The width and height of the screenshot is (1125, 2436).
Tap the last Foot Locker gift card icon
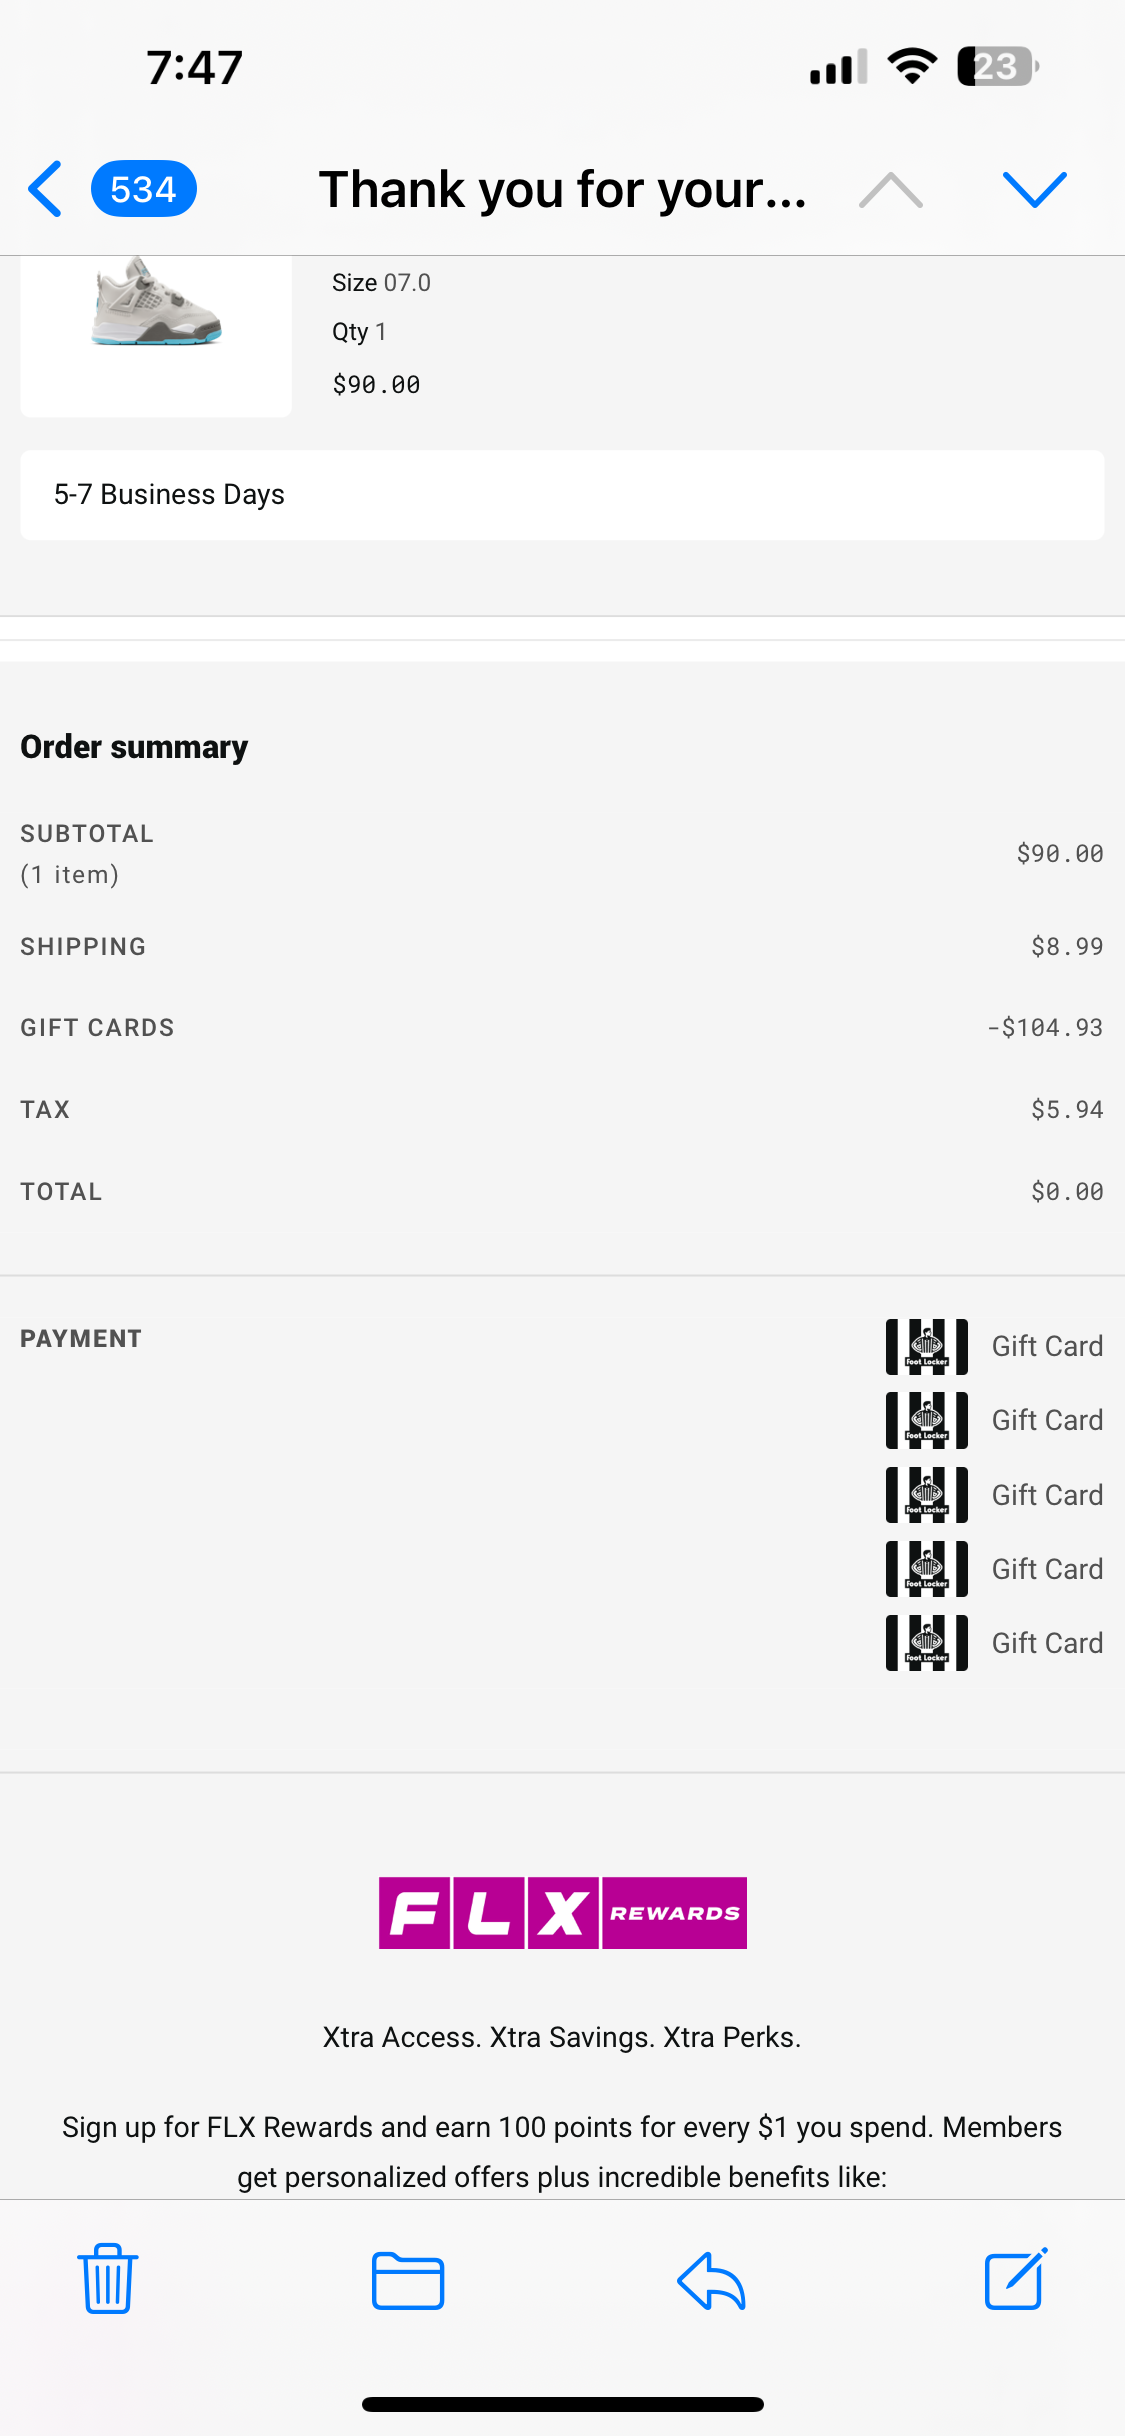926,1642
